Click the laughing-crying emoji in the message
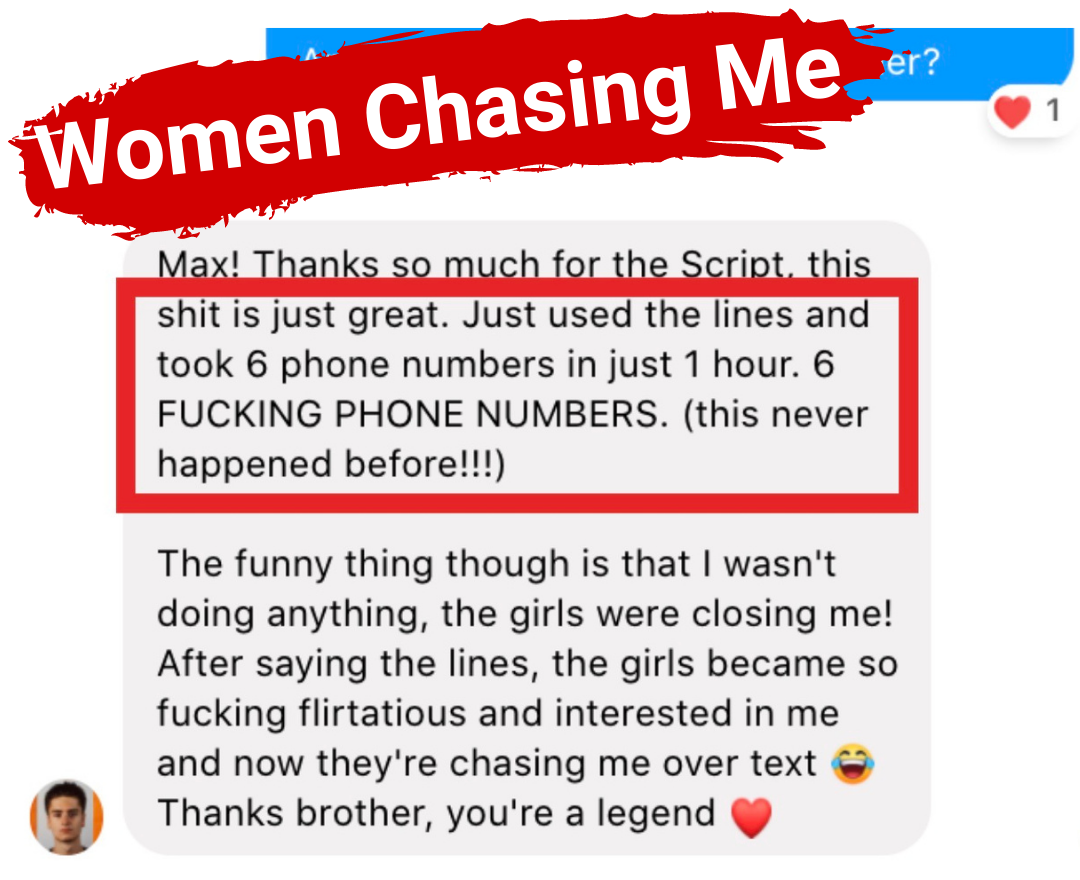This screenshot has height=880, width=1080. tap(853, 763)
